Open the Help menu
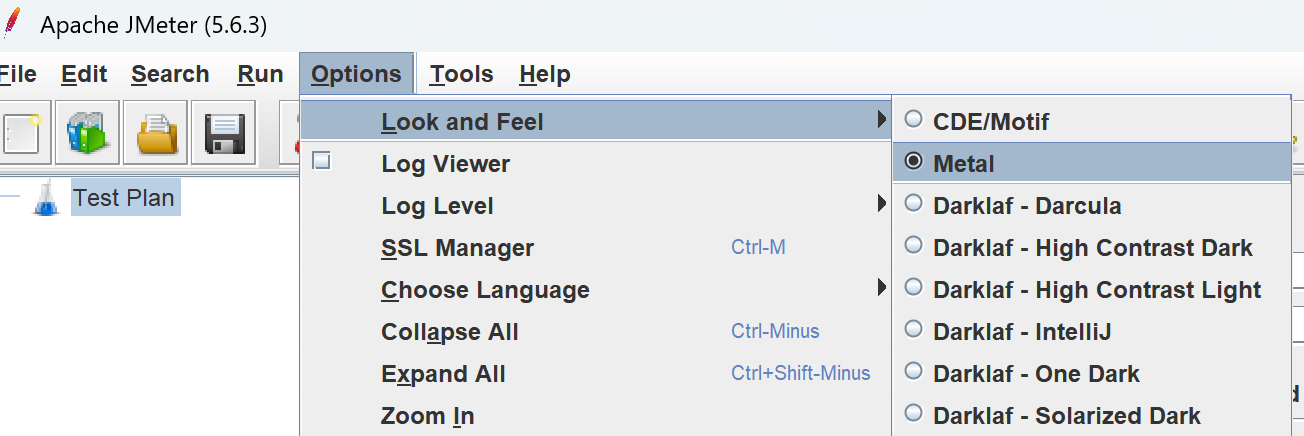1304x436 pixels. click(x=545, y=74)
